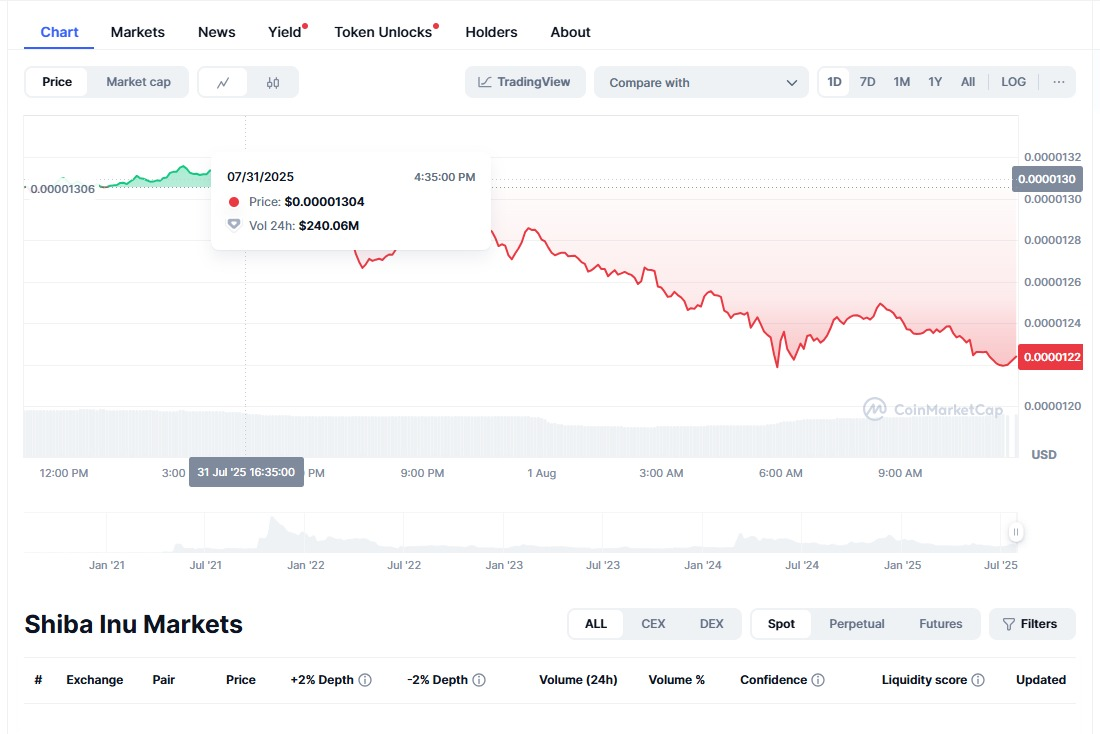Set chart range to All
This screenshot has height=734, width=1100.
click(968, 82)
